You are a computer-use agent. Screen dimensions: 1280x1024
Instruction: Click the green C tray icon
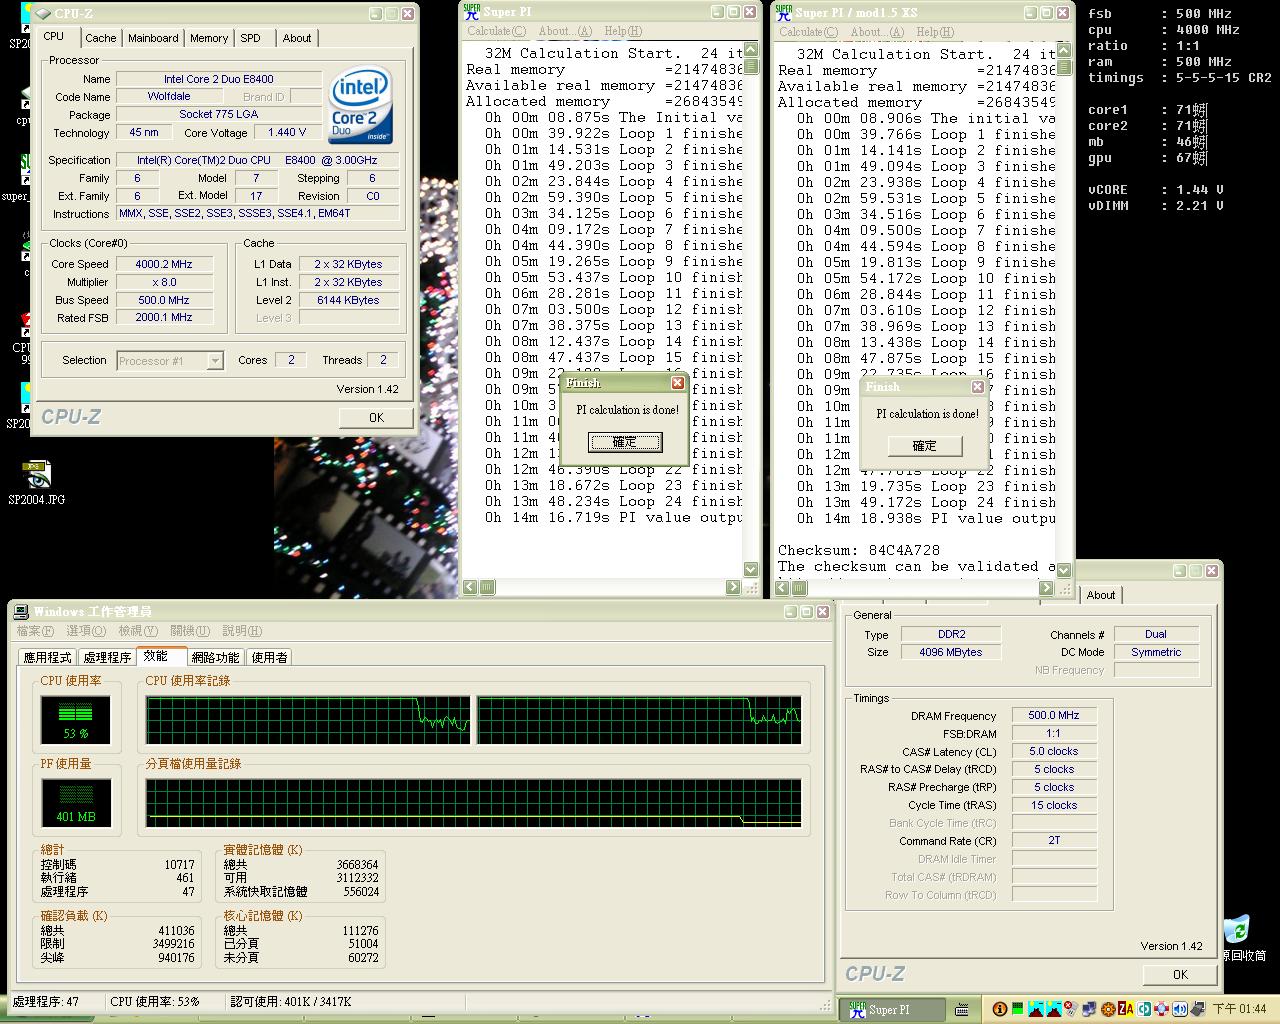click(1144, 1009)
